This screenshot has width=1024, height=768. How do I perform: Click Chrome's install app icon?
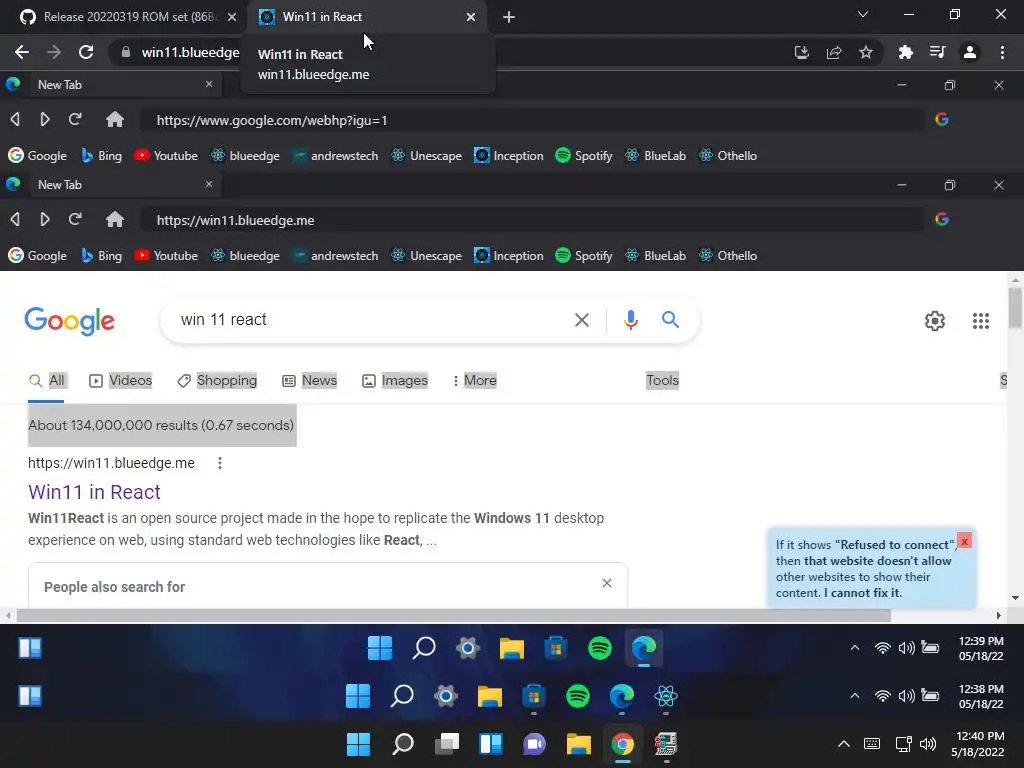coord(801,52)
